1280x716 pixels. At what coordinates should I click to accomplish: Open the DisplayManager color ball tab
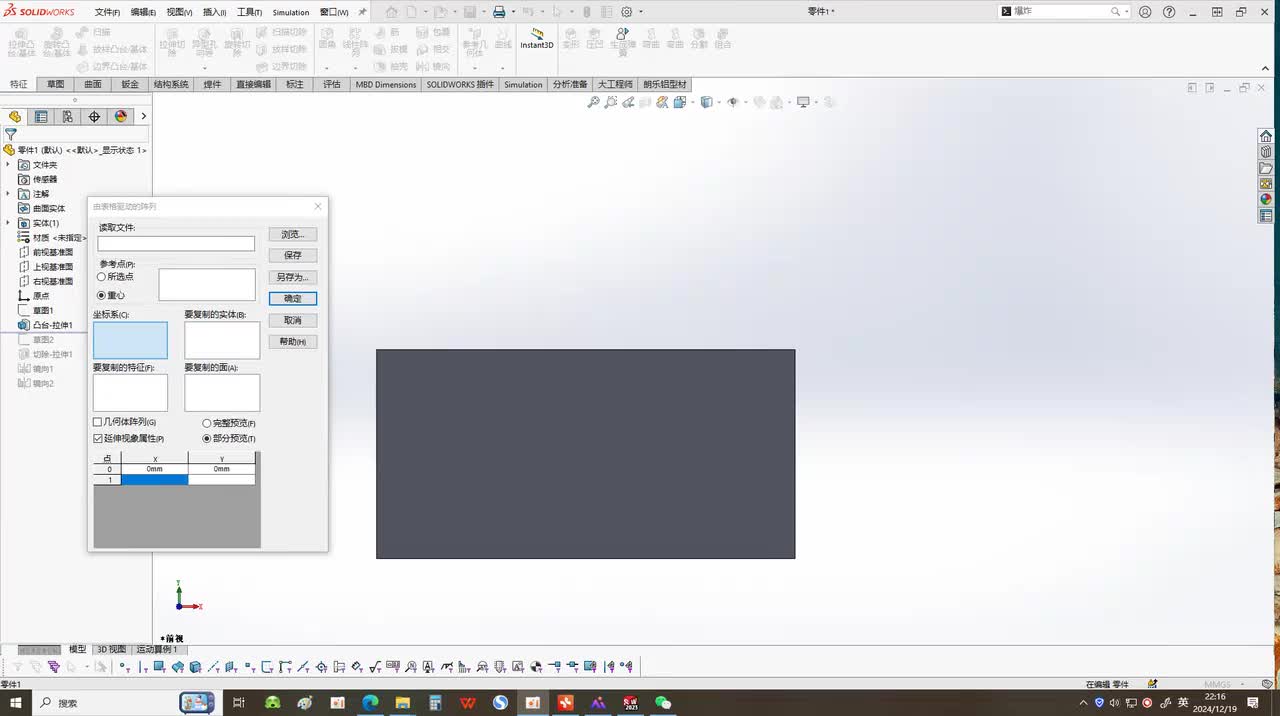point(121,116)
